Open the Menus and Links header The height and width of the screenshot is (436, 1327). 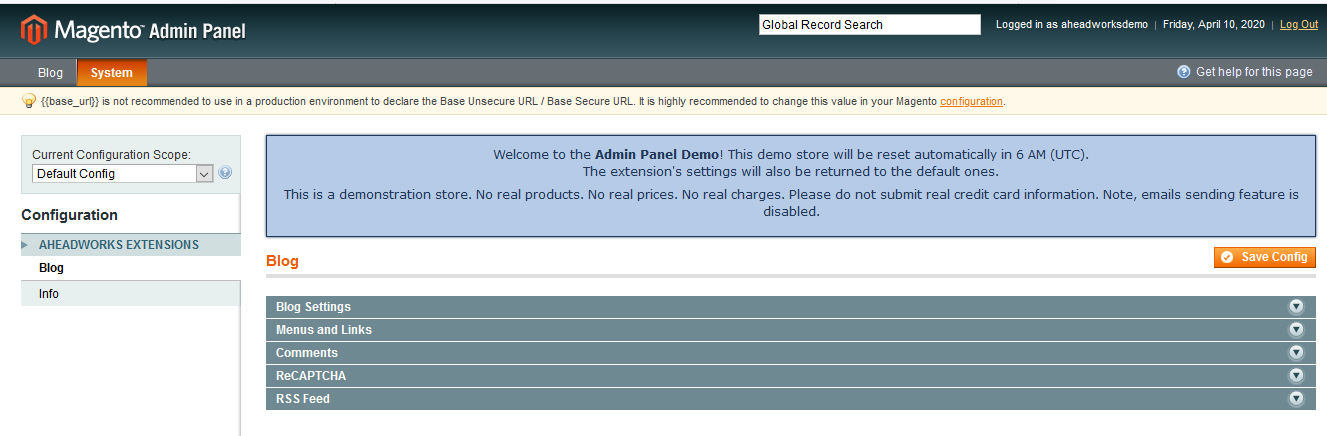[791, 330]
